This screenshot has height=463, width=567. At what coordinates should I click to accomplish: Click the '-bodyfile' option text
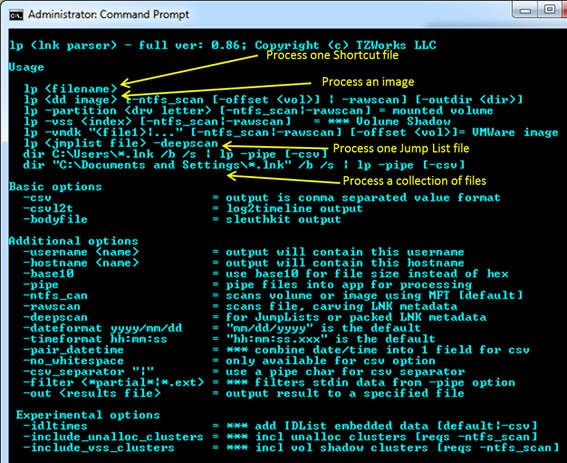pos(55,220)
